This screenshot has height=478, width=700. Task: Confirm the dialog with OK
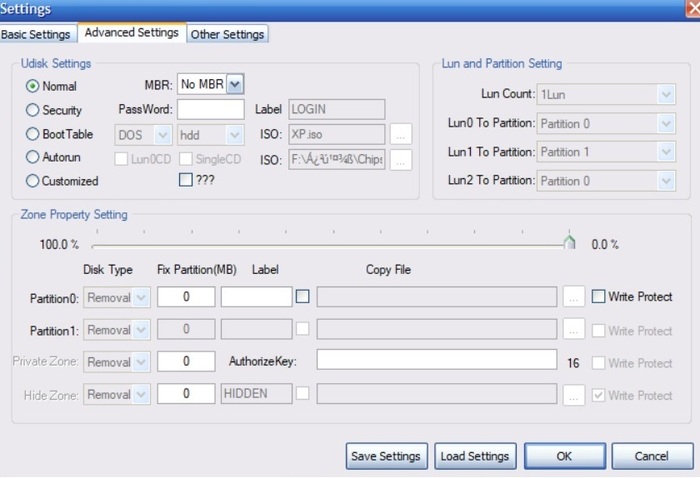click(564, 456)
